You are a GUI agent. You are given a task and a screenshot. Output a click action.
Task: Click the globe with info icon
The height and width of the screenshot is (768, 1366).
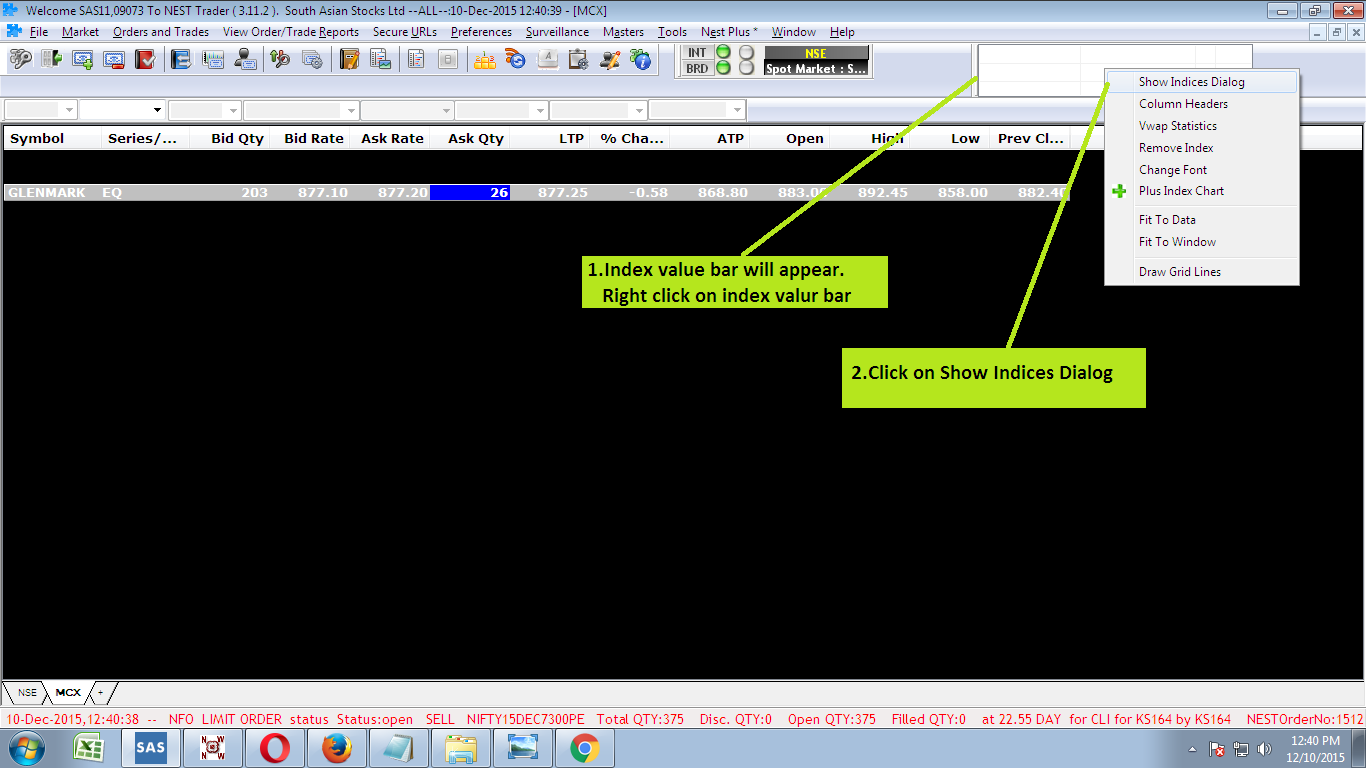click(640, 60)
